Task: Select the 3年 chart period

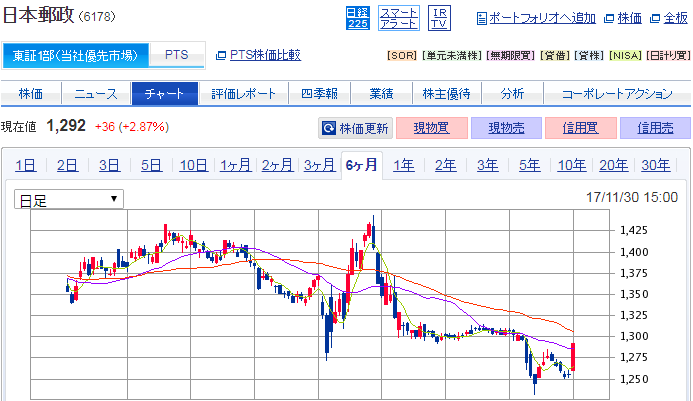Action: pyautogui.click(x=487, y=166)
